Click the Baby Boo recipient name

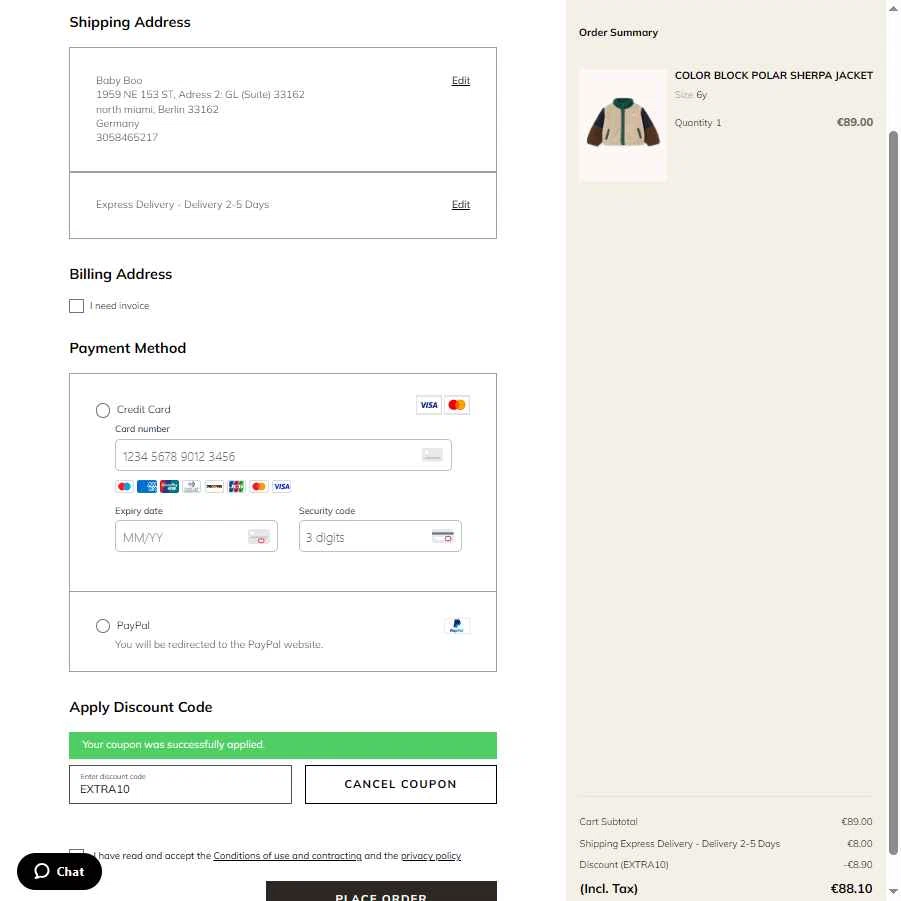point(119,80)
